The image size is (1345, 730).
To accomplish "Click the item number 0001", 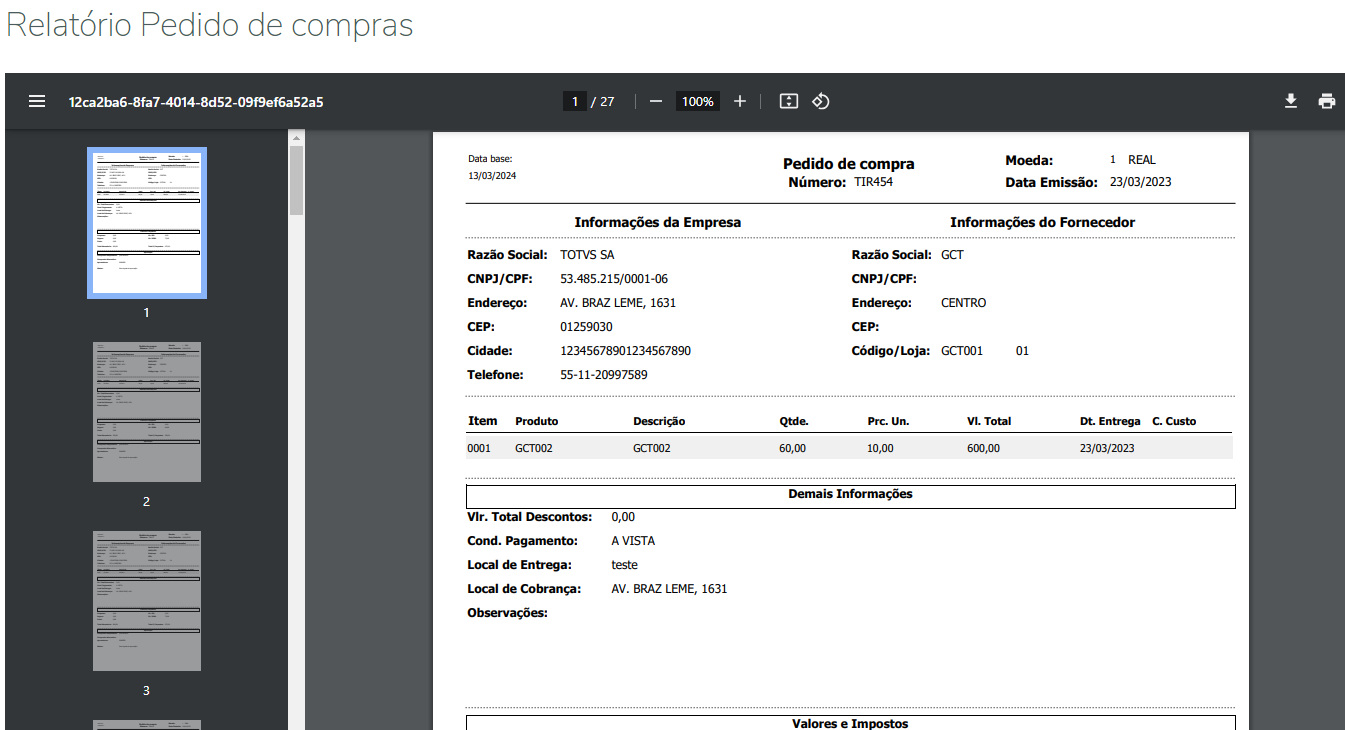I will pyautogui.click(x=479, y=448).
